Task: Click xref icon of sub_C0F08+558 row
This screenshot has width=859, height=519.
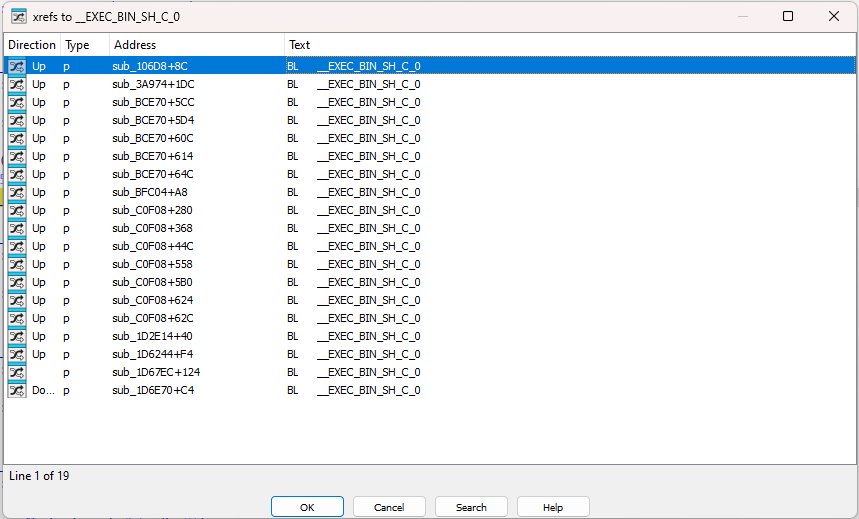Action: pyautogui.click(x=17, y=264)
